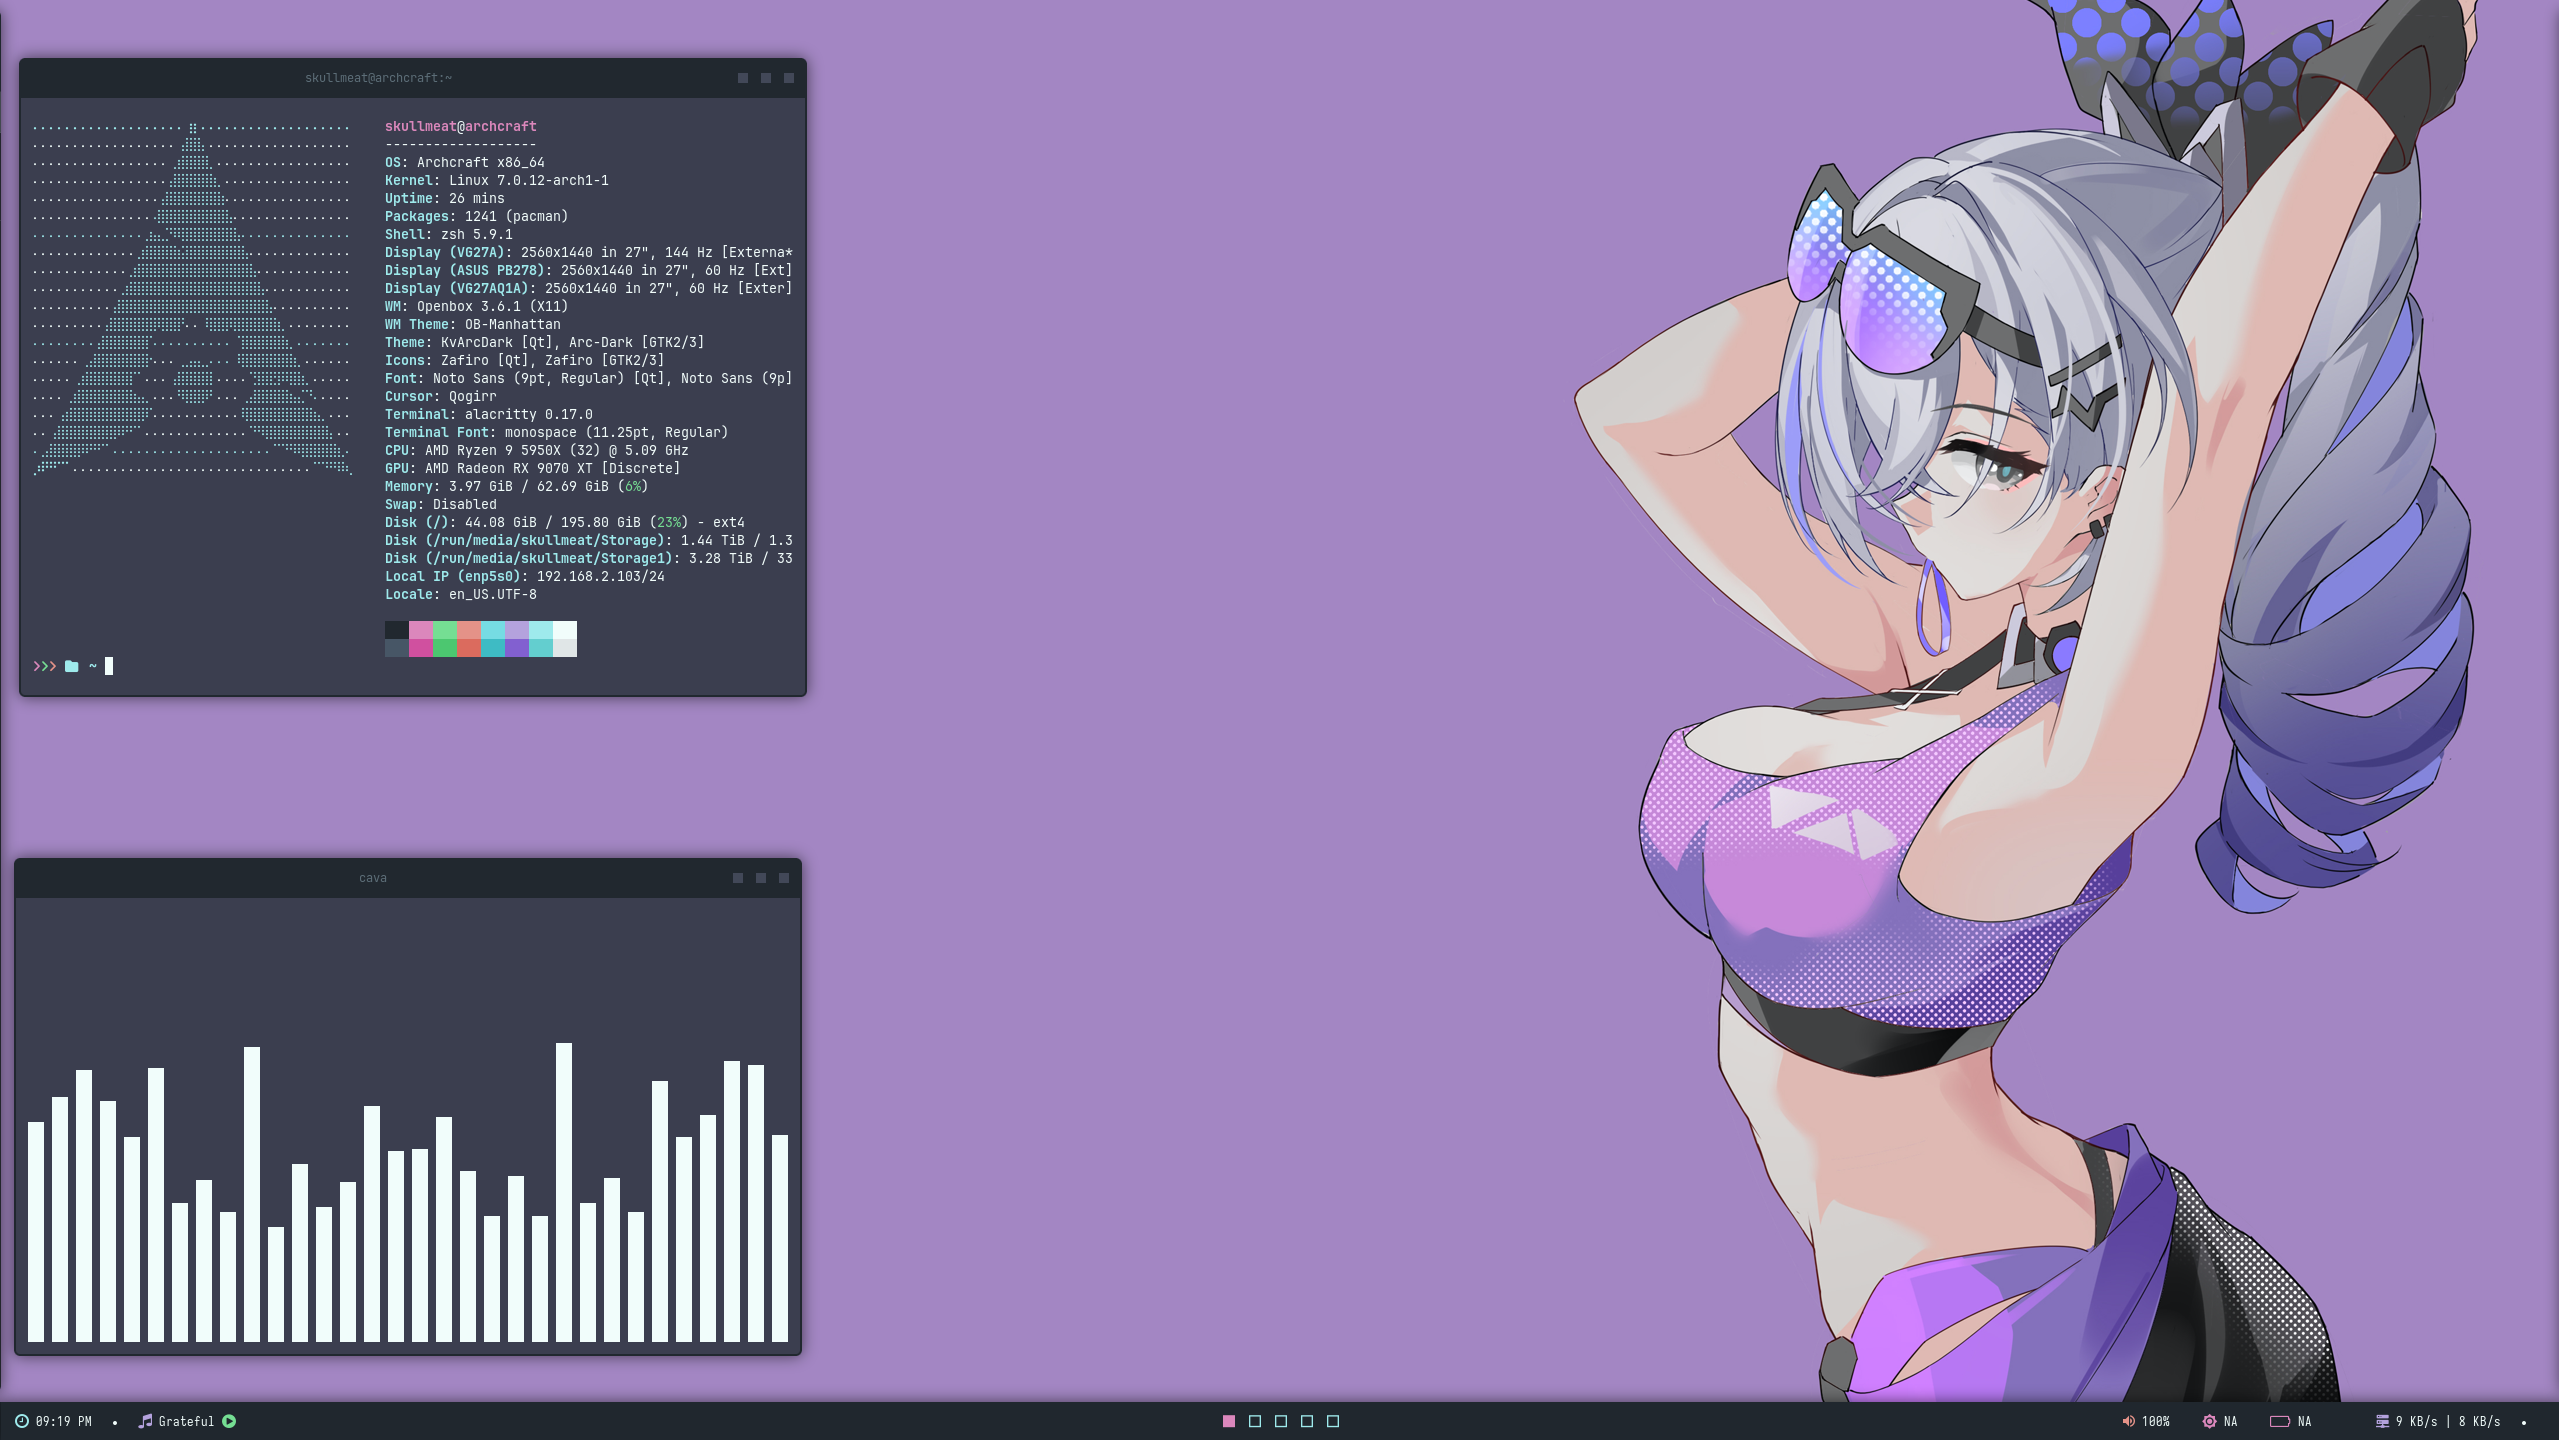Click the Disk (/run/media/skullmeat/Storage1) line

point(589,558)
